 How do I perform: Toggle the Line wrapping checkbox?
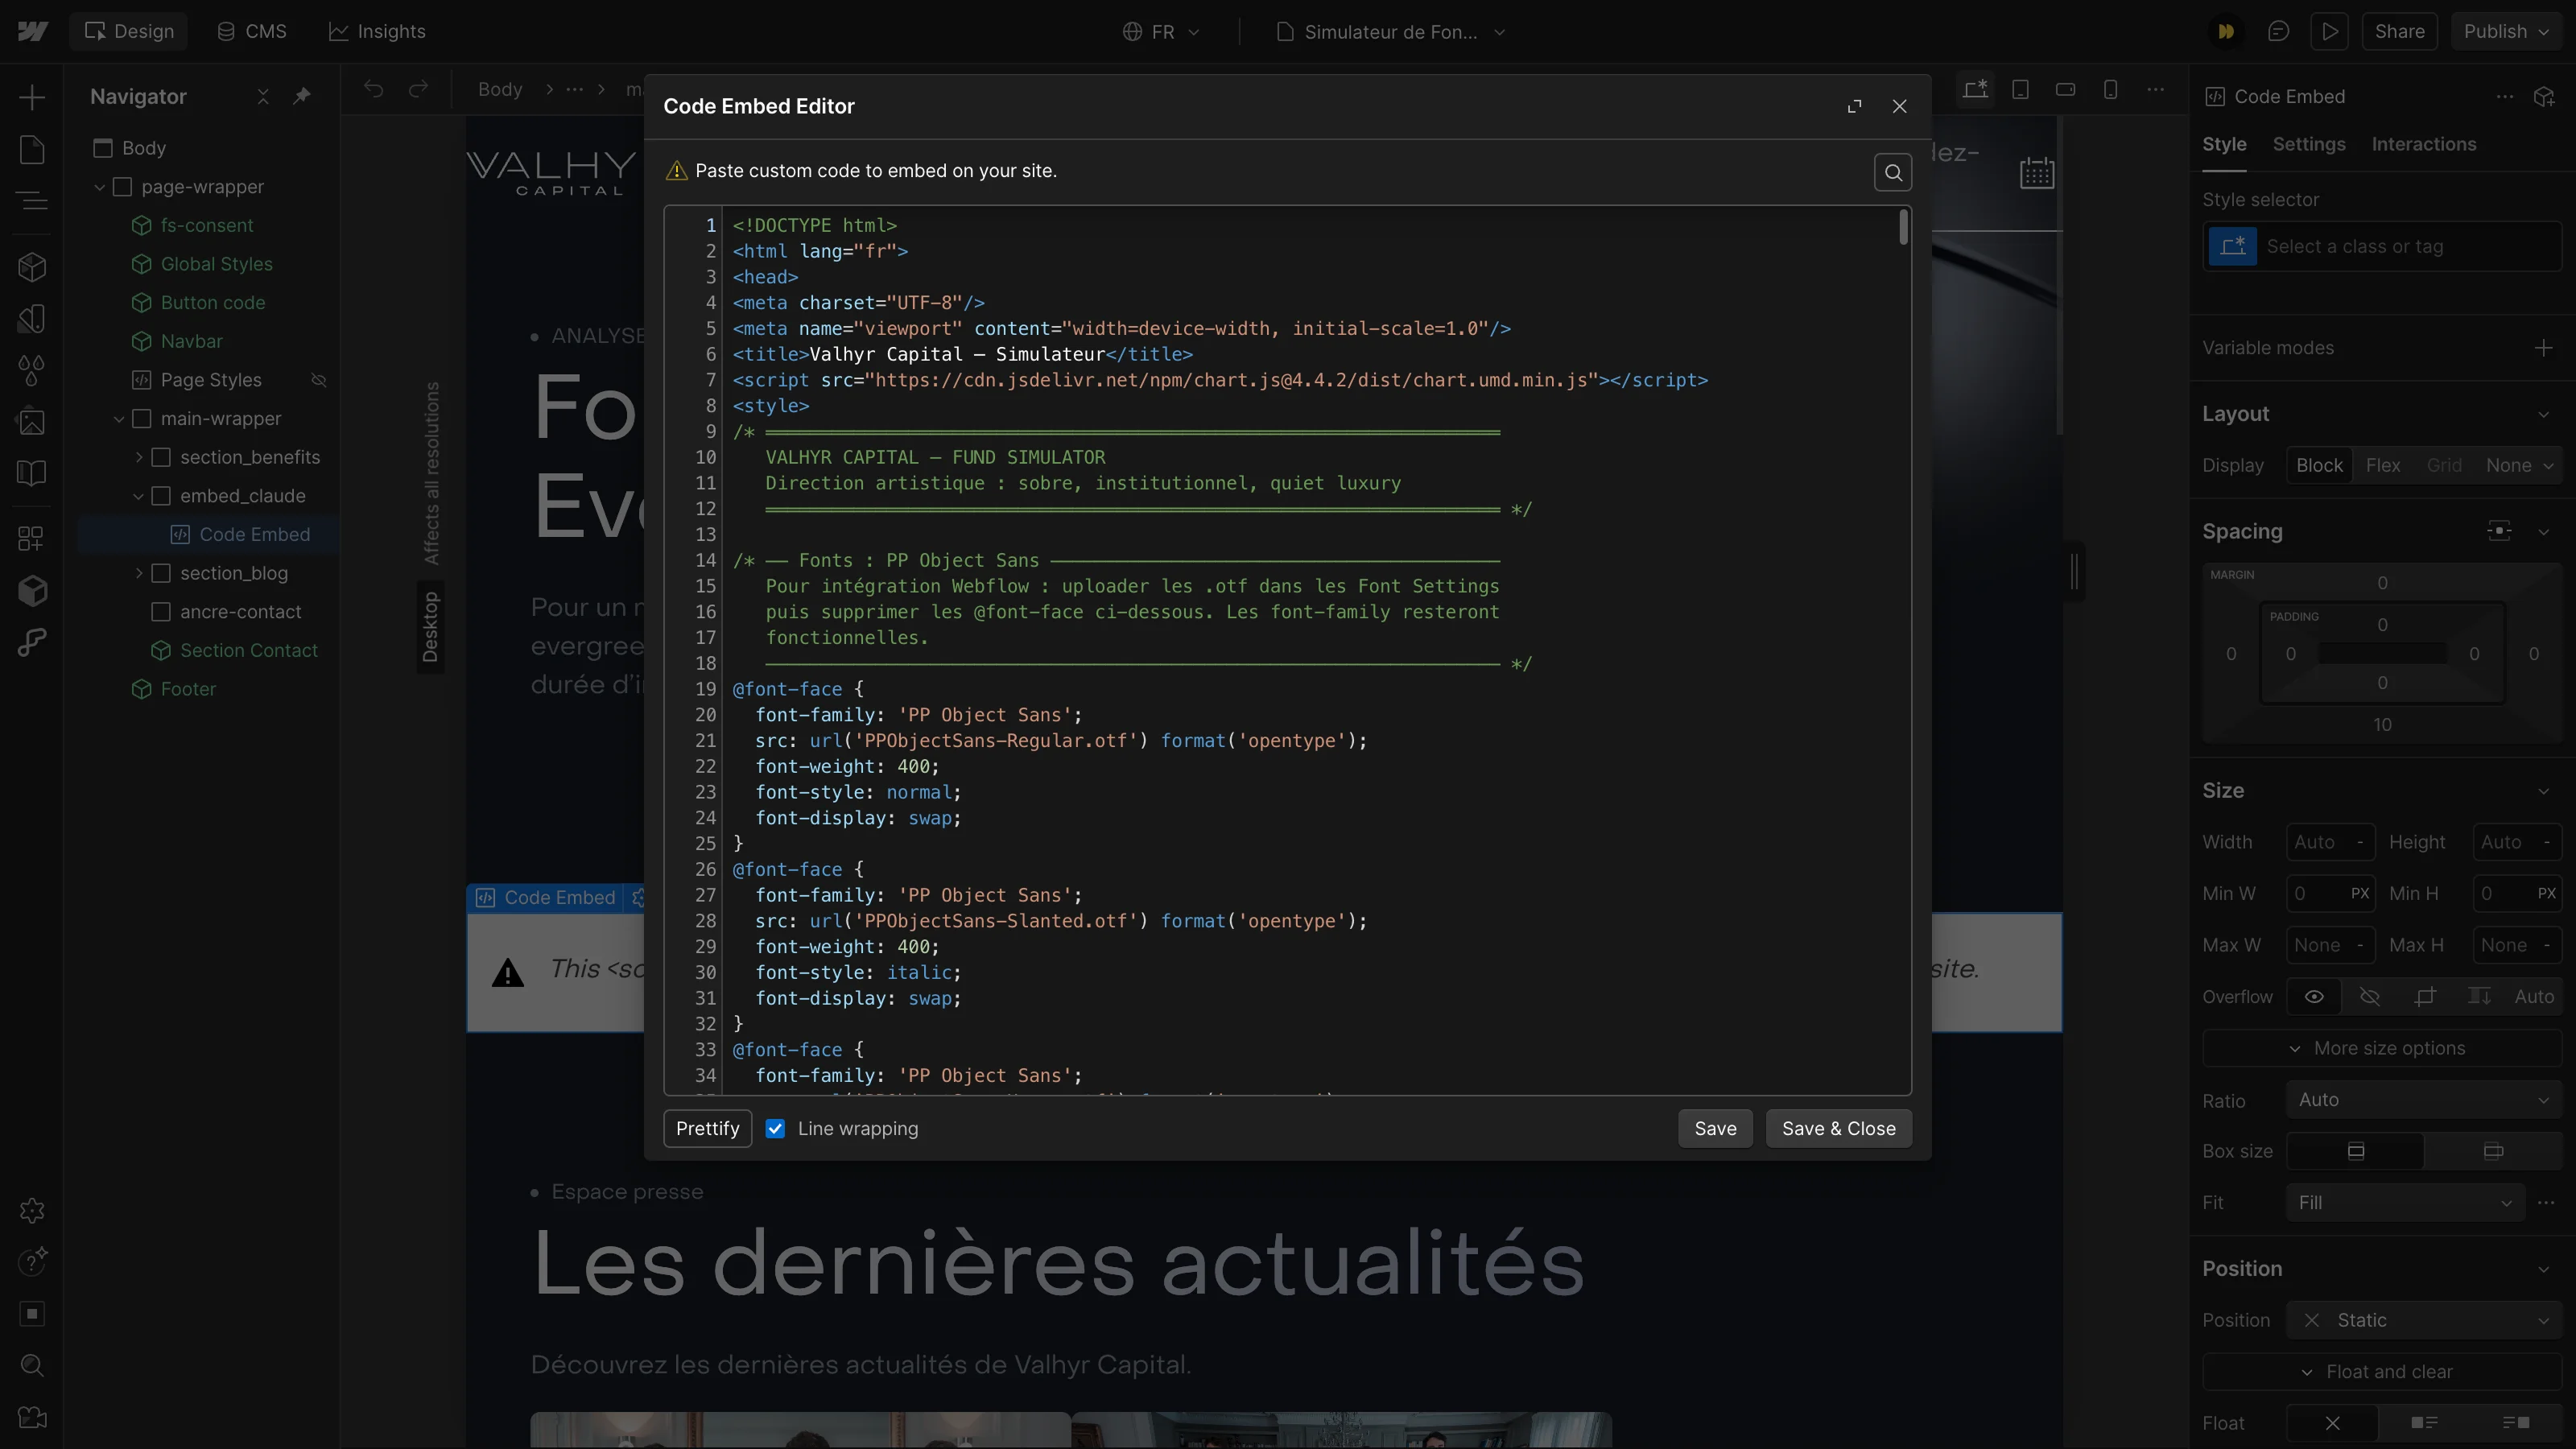[775, 1128]
